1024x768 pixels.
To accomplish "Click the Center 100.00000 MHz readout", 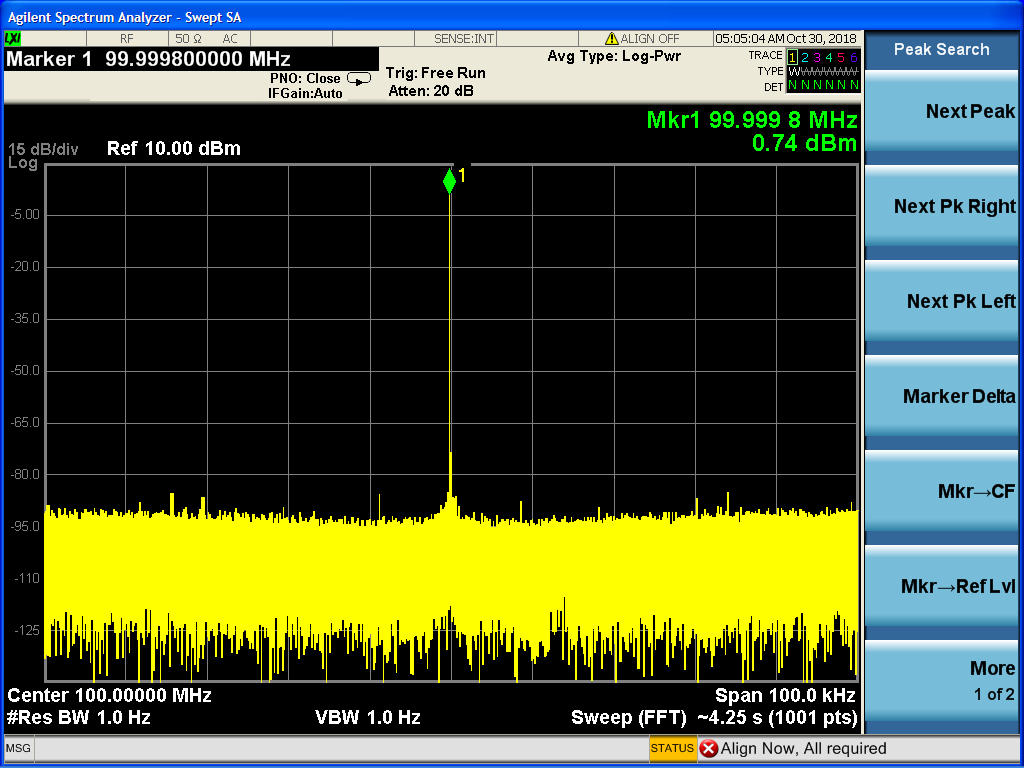I will [110, 695].
